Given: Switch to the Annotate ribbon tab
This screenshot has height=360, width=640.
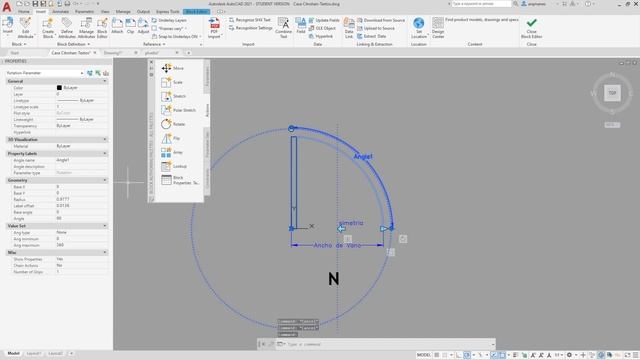Looking at the screenshot, I should pos(60,12).
